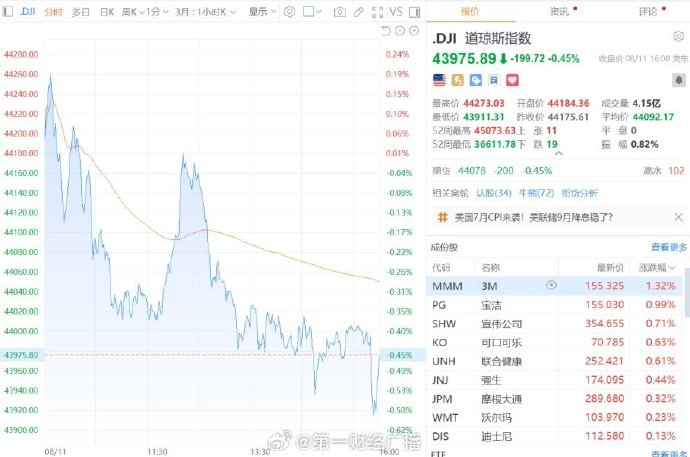Open 认股(34) warrants link
This screenshot has width=690, height=457.
click(x=494, y=193)
